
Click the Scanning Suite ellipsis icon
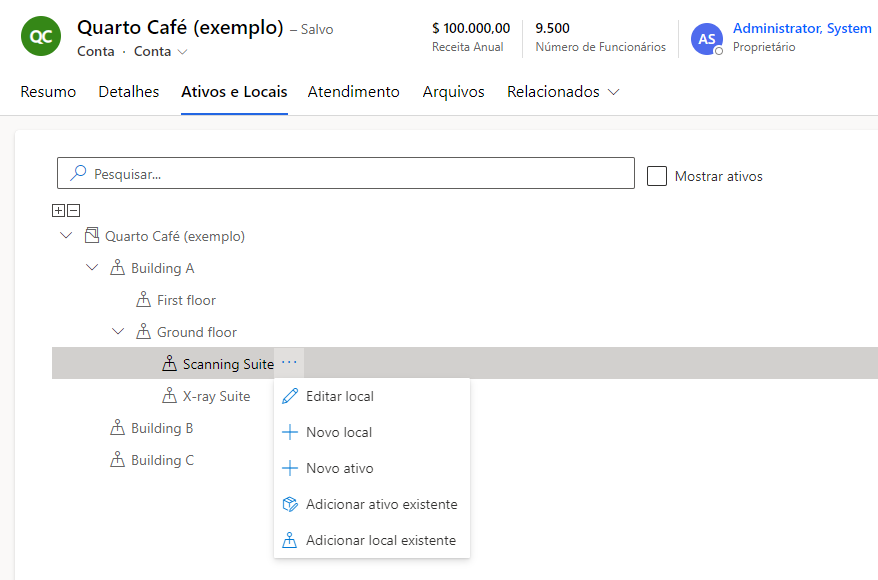[x=289, y=363]
